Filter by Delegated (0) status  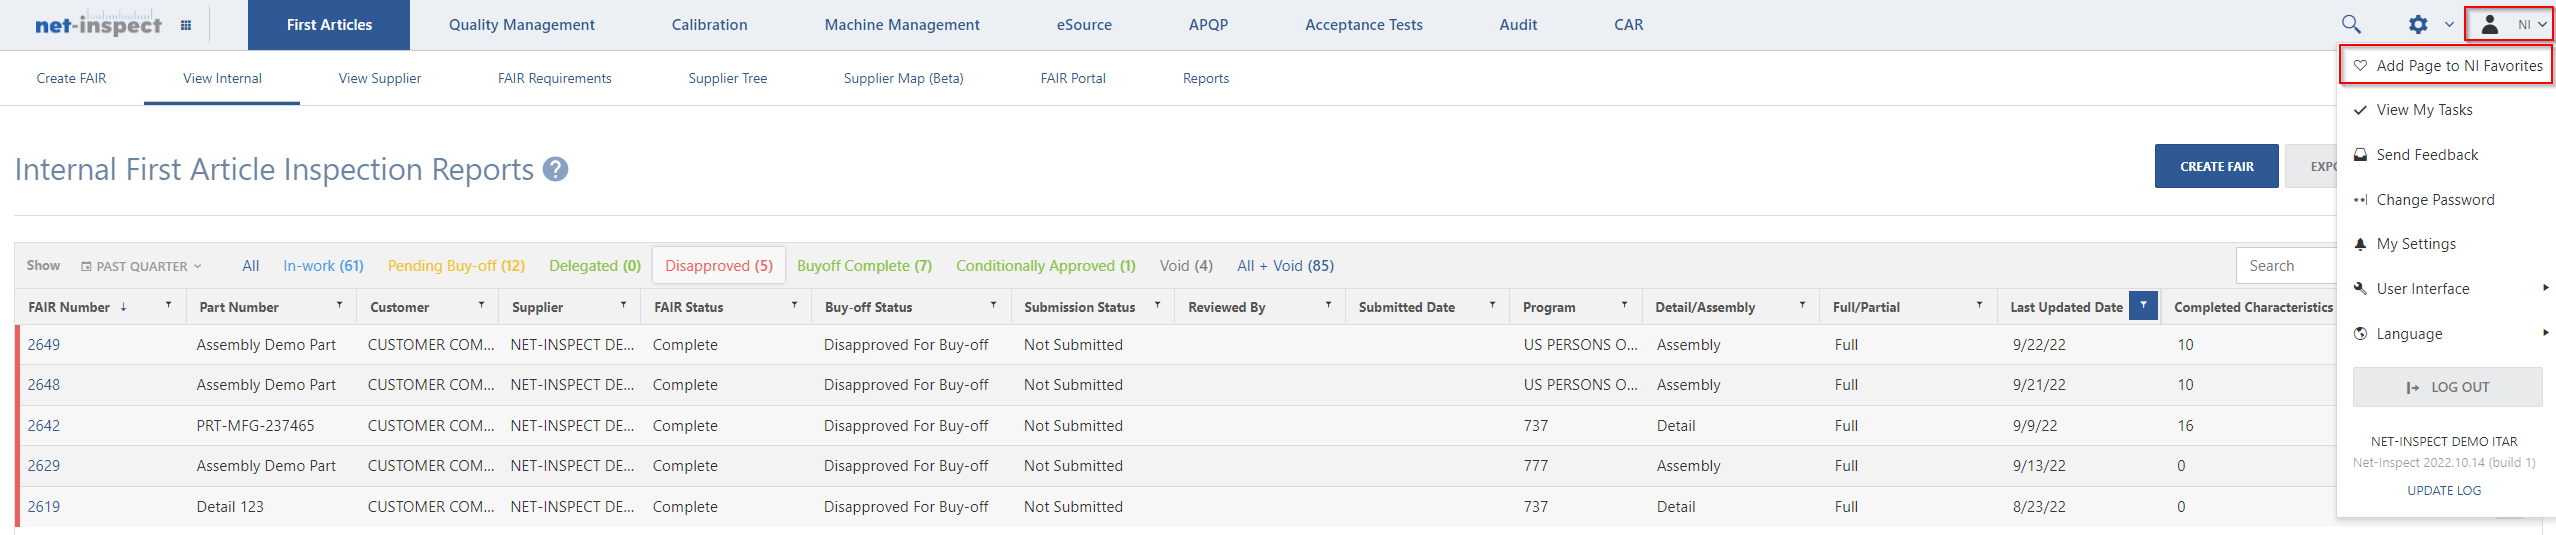point(595,266)
